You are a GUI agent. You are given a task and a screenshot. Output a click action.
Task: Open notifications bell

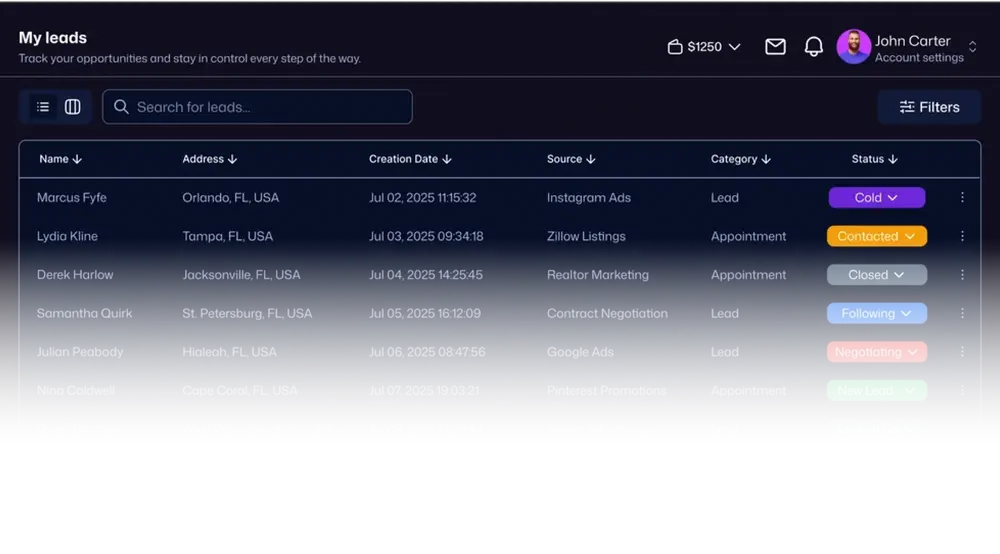coord(813,47)
